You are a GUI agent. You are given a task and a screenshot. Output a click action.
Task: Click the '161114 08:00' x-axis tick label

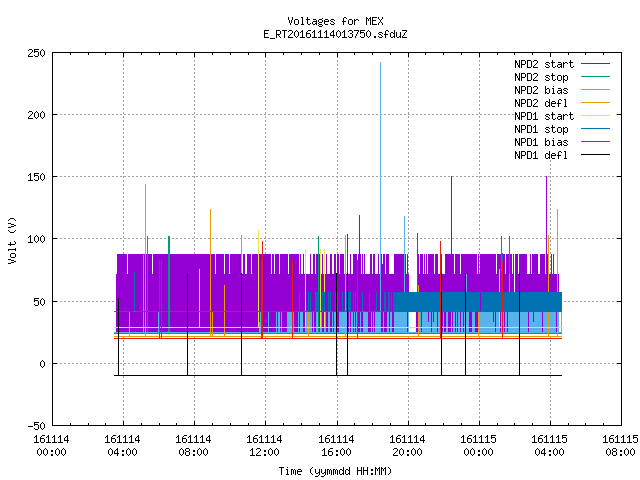[x=193, y=446]
